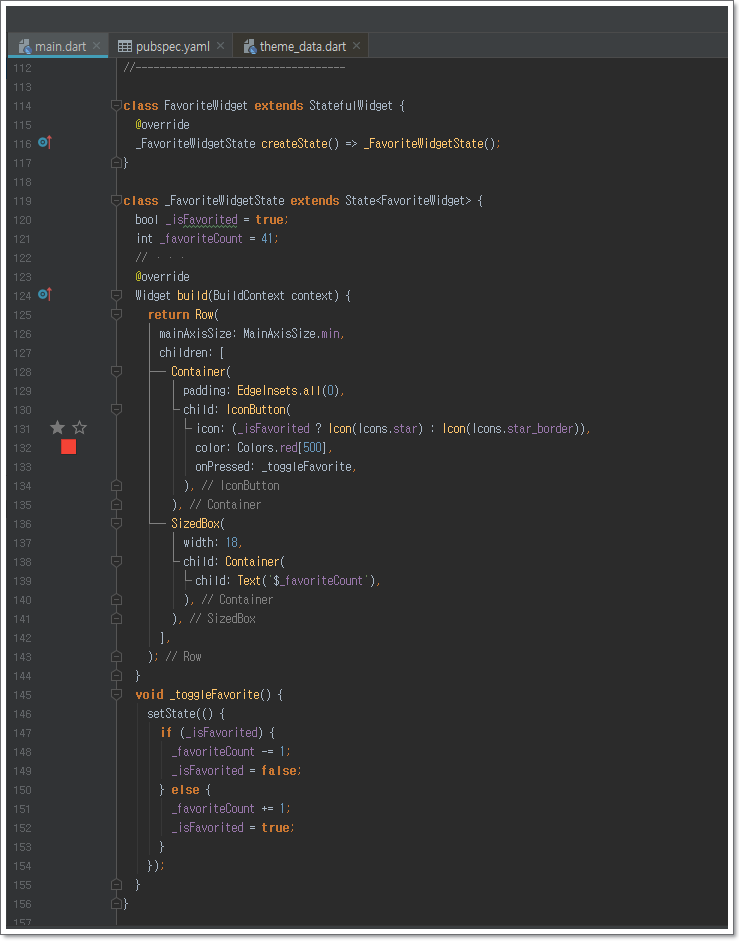The height and width of the screenshot is (941, 740).
Task: Fold the return Row block at line 125
Action: tap(116, 314)
